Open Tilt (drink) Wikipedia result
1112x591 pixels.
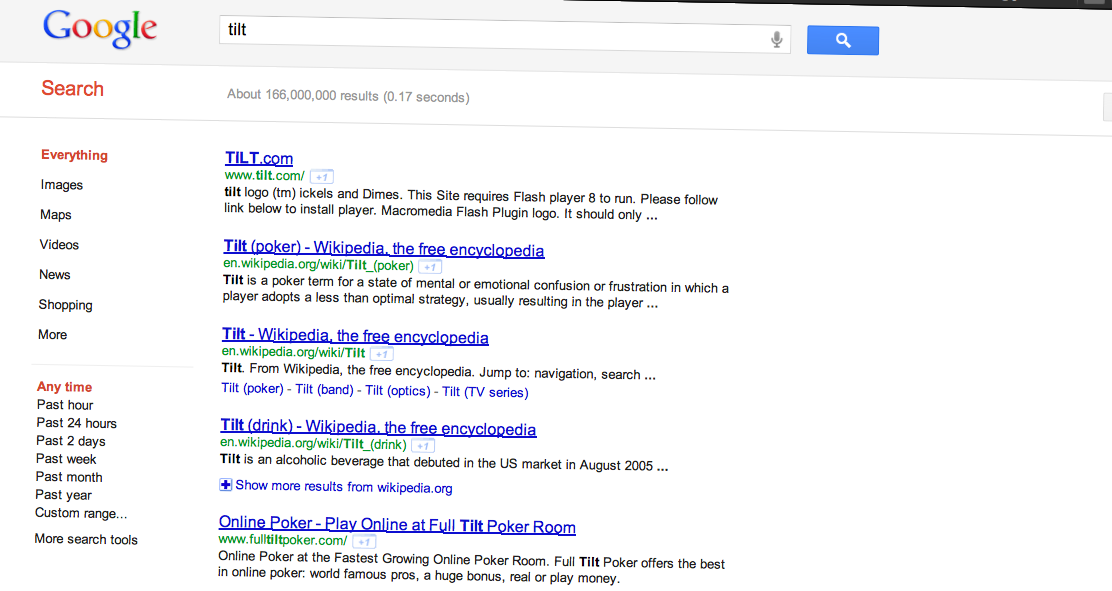click(x=378, y=429)
